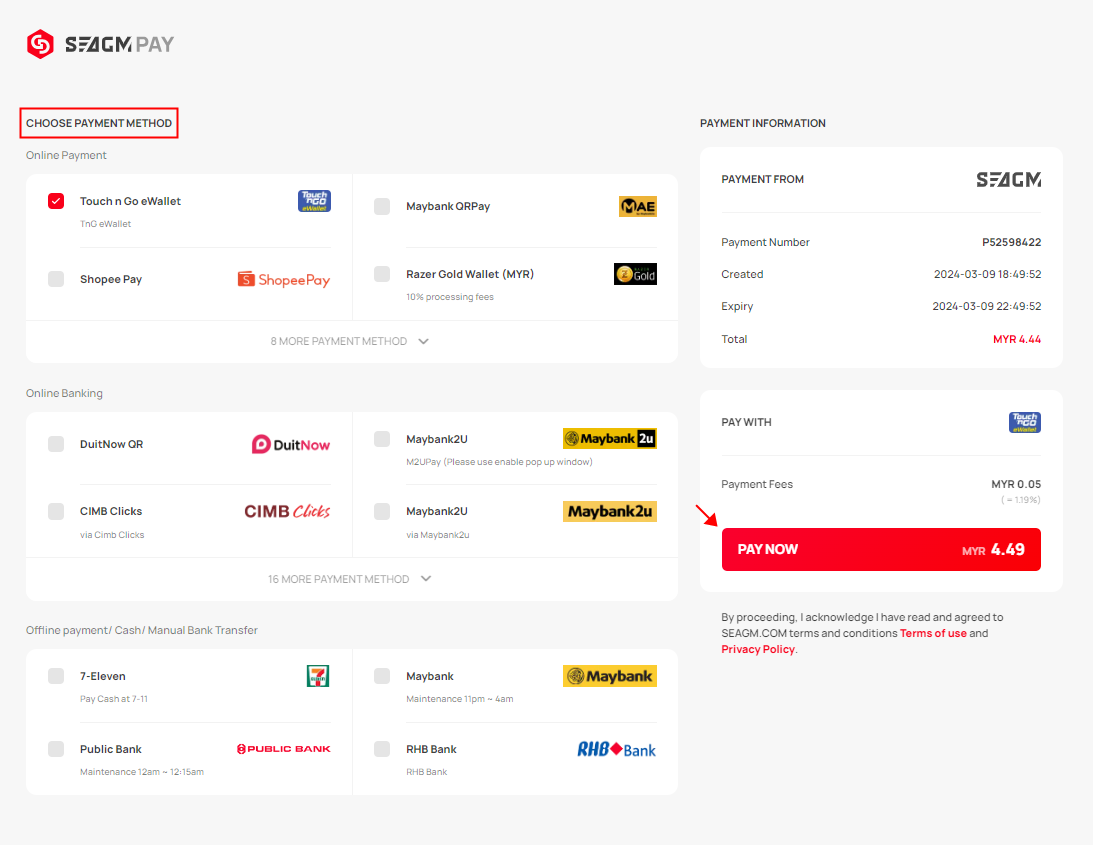Viewport: 1093px width, 845px height.
Task: Select the Shopee Pay checkbox
Action: coord(56,279)
